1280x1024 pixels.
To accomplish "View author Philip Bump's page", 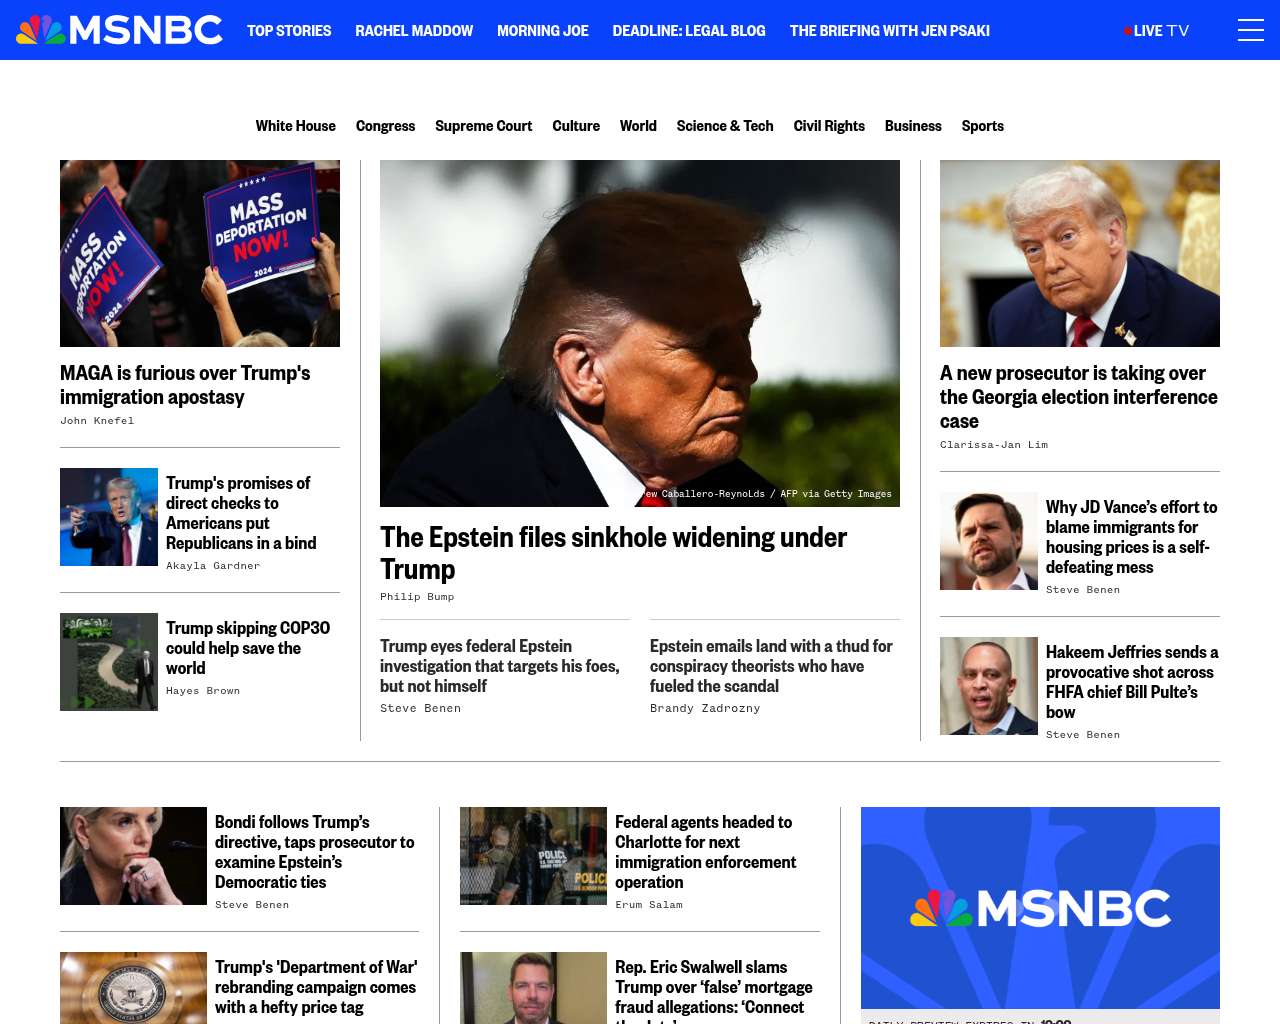I will click(417, 597).
